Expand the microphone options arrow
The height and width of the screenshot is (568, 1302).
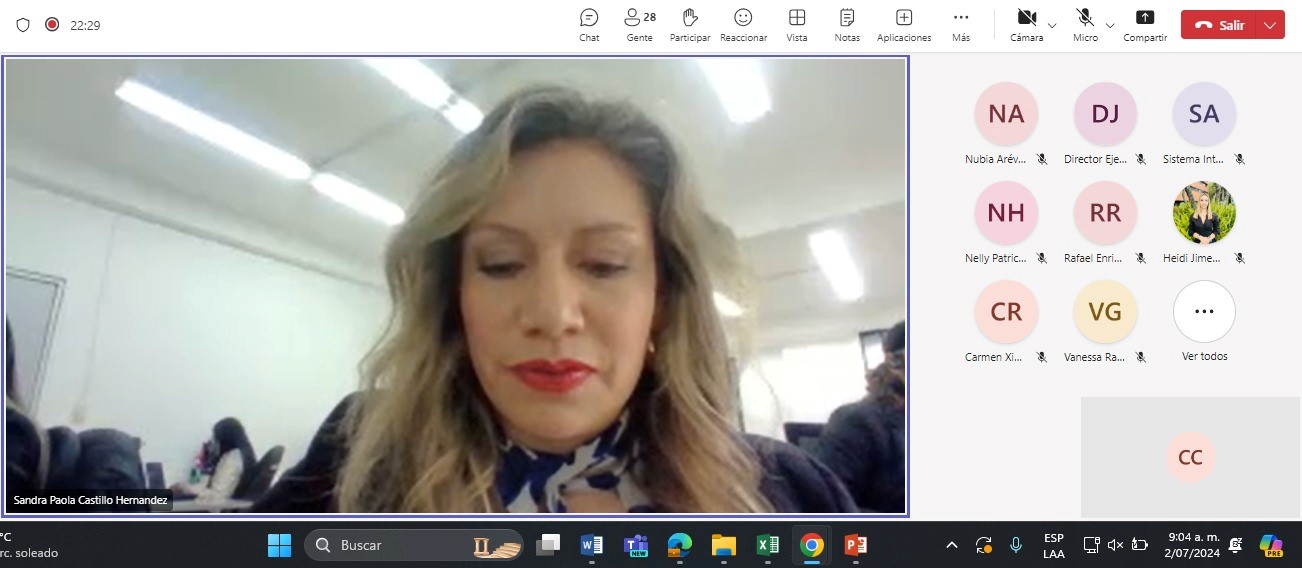(x=1110, y=25)
